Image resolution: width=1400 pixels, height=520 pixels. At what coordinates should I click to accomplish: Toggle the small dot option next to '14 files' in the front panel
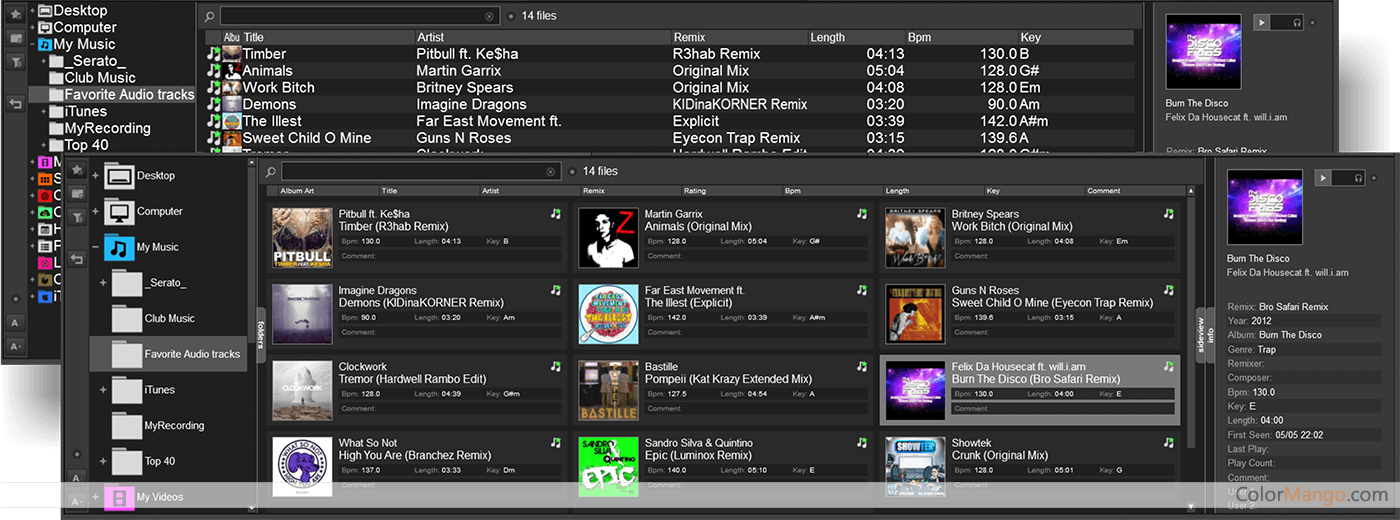tap(571, 171)
